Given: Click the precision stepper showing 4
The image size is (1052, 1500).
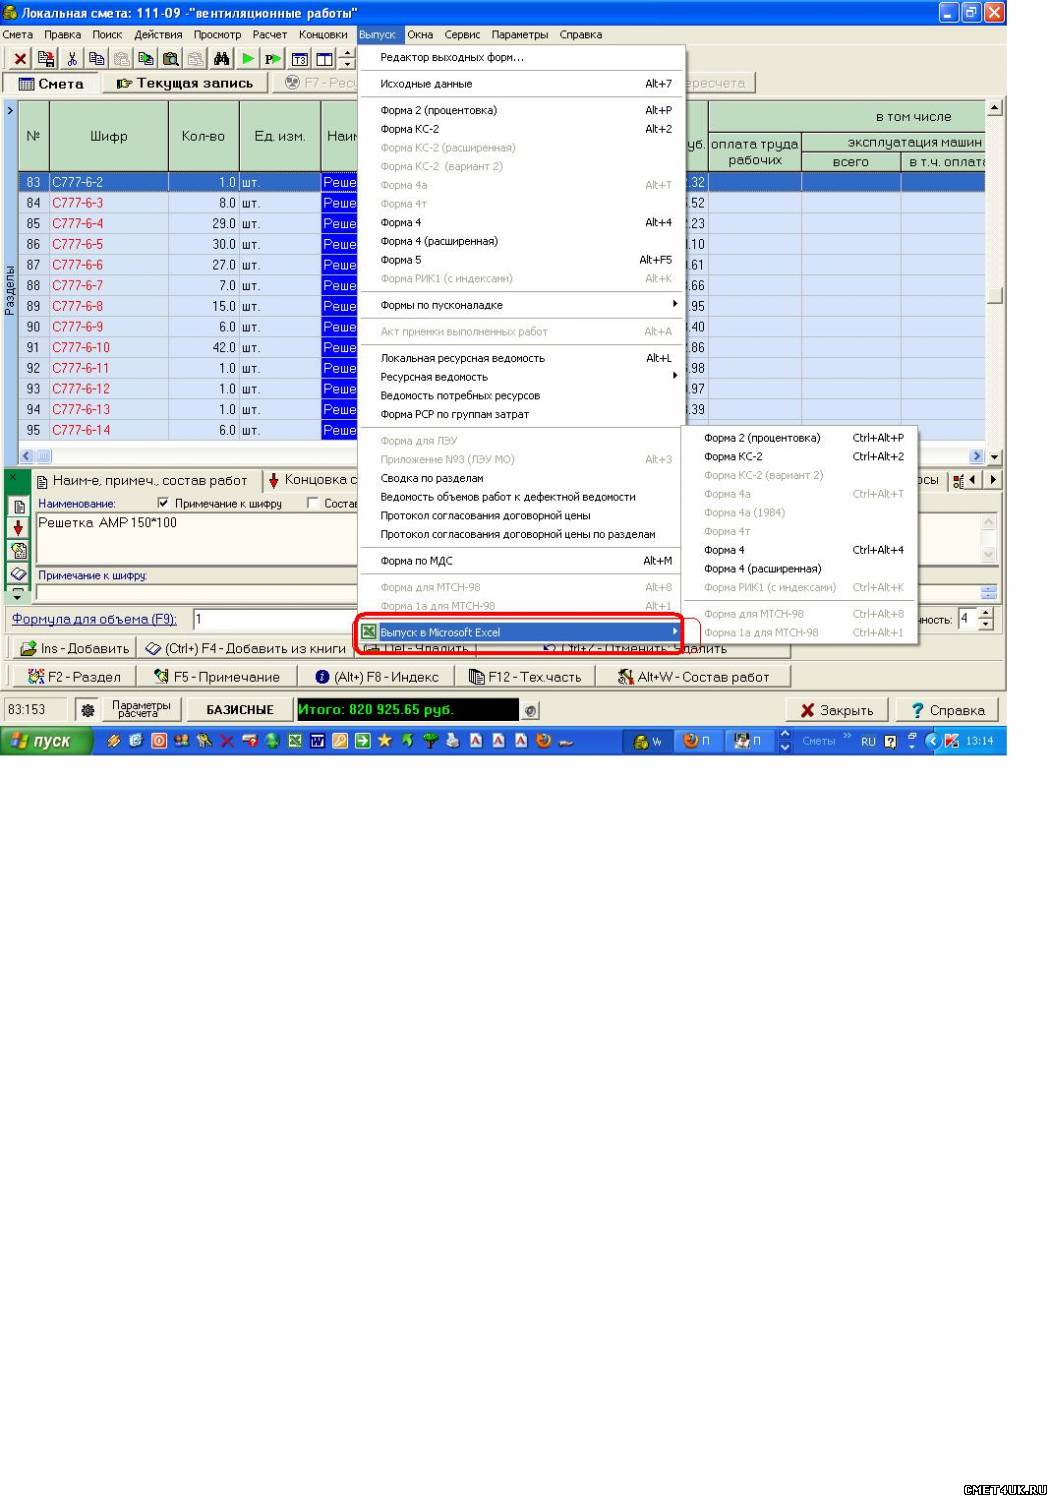Looking at the screenshot, I should click(x=984, y=619).
